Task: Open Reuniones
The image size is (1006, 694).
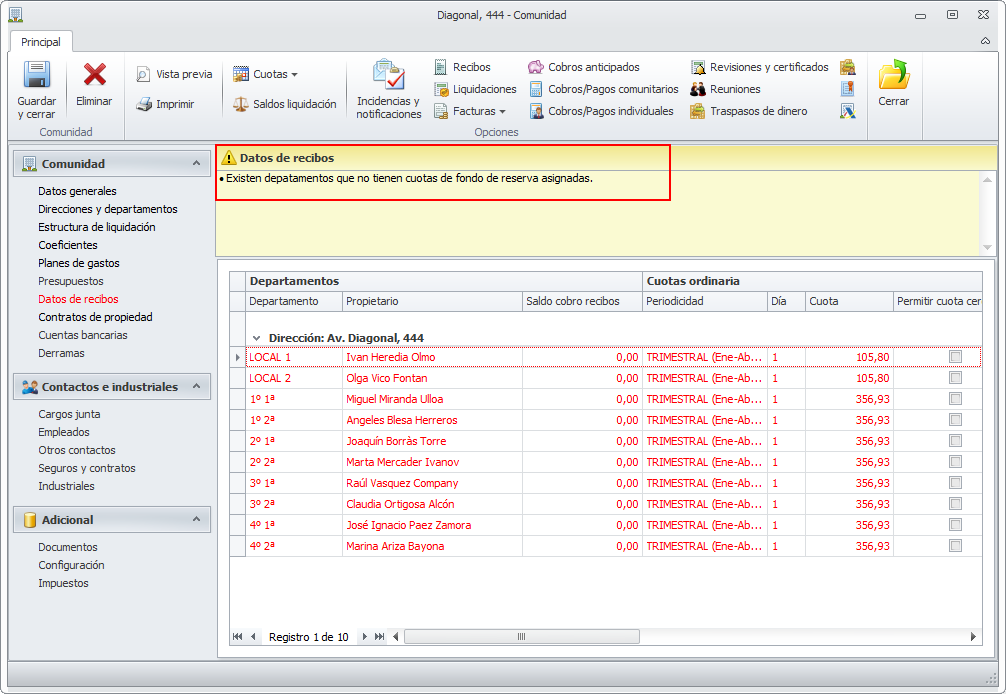Action: coord(726,89)
